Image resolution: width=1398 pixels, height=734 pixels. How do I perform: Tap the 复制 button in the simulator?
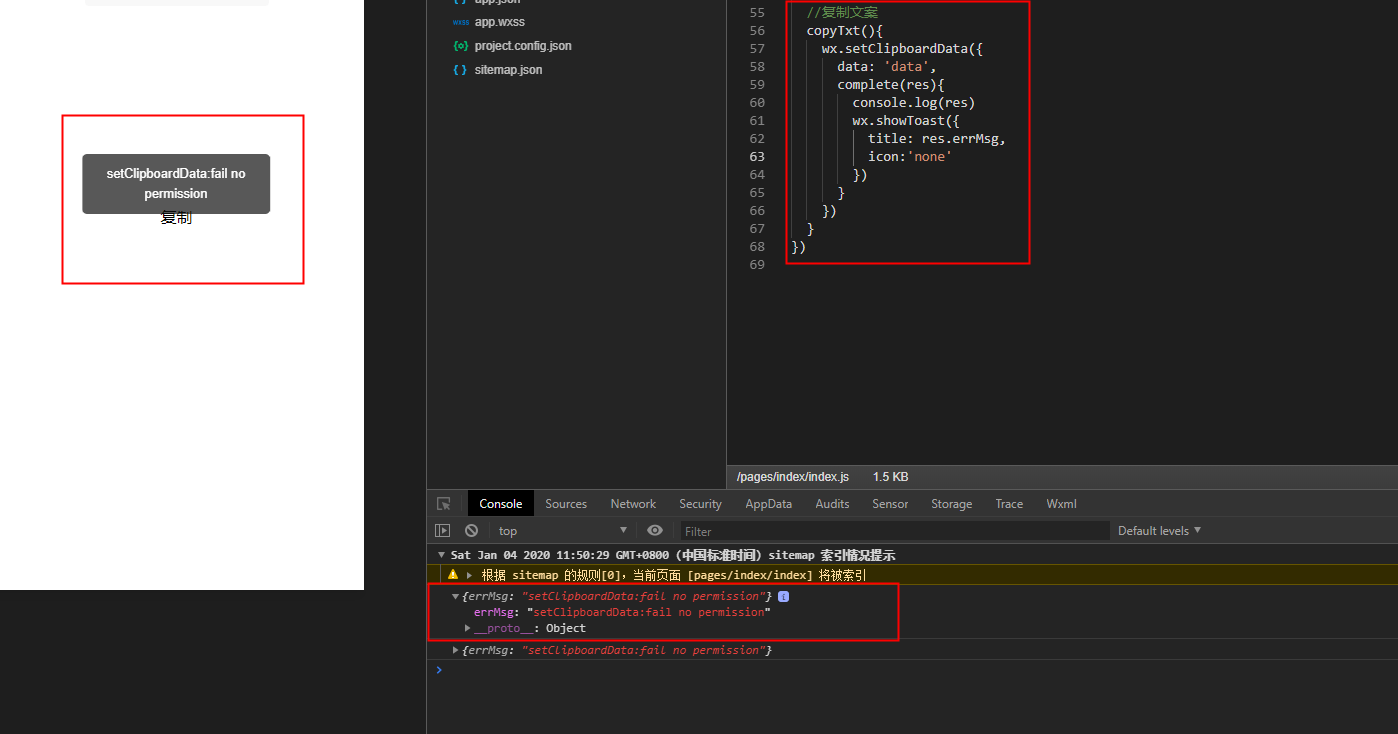point(176,218)
